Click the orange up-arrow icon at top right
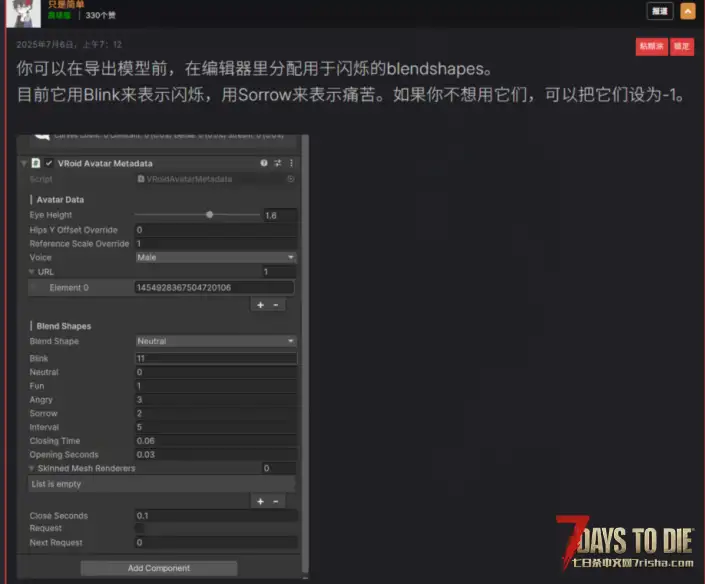 (x=688, y=11)
